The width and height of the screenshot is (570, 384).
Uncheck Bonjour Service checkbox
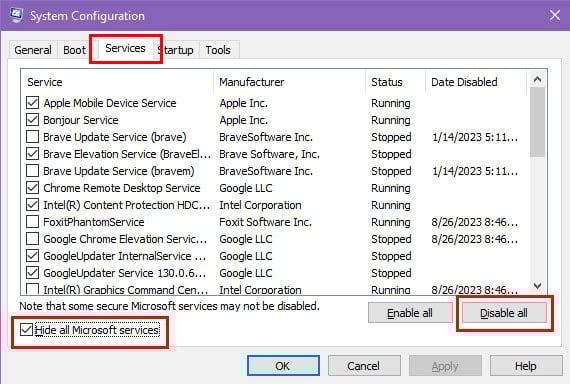click(32, 120)
